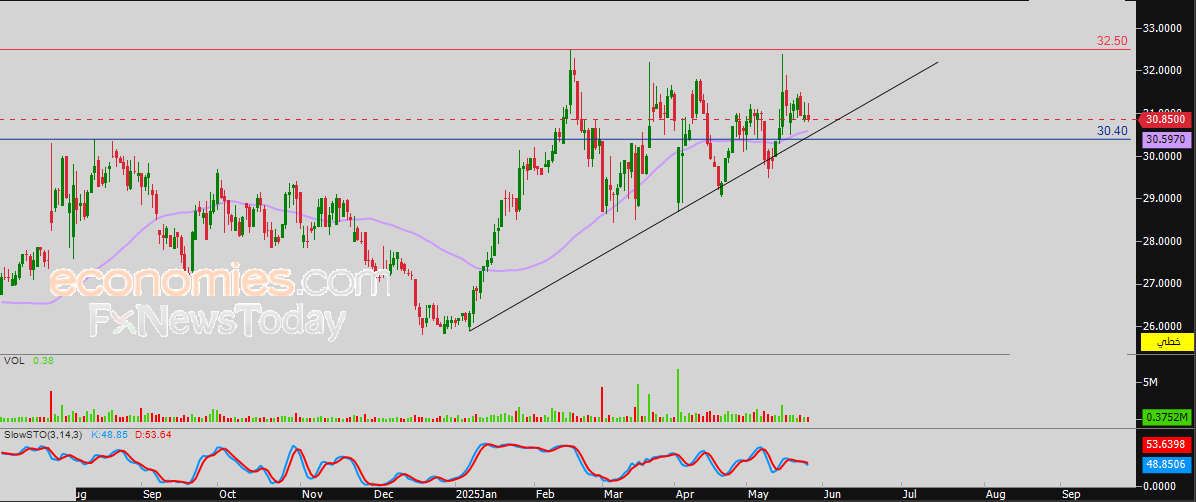Click the K:48.85 stochastic value

pyautogui.click(x=111, y=434)
